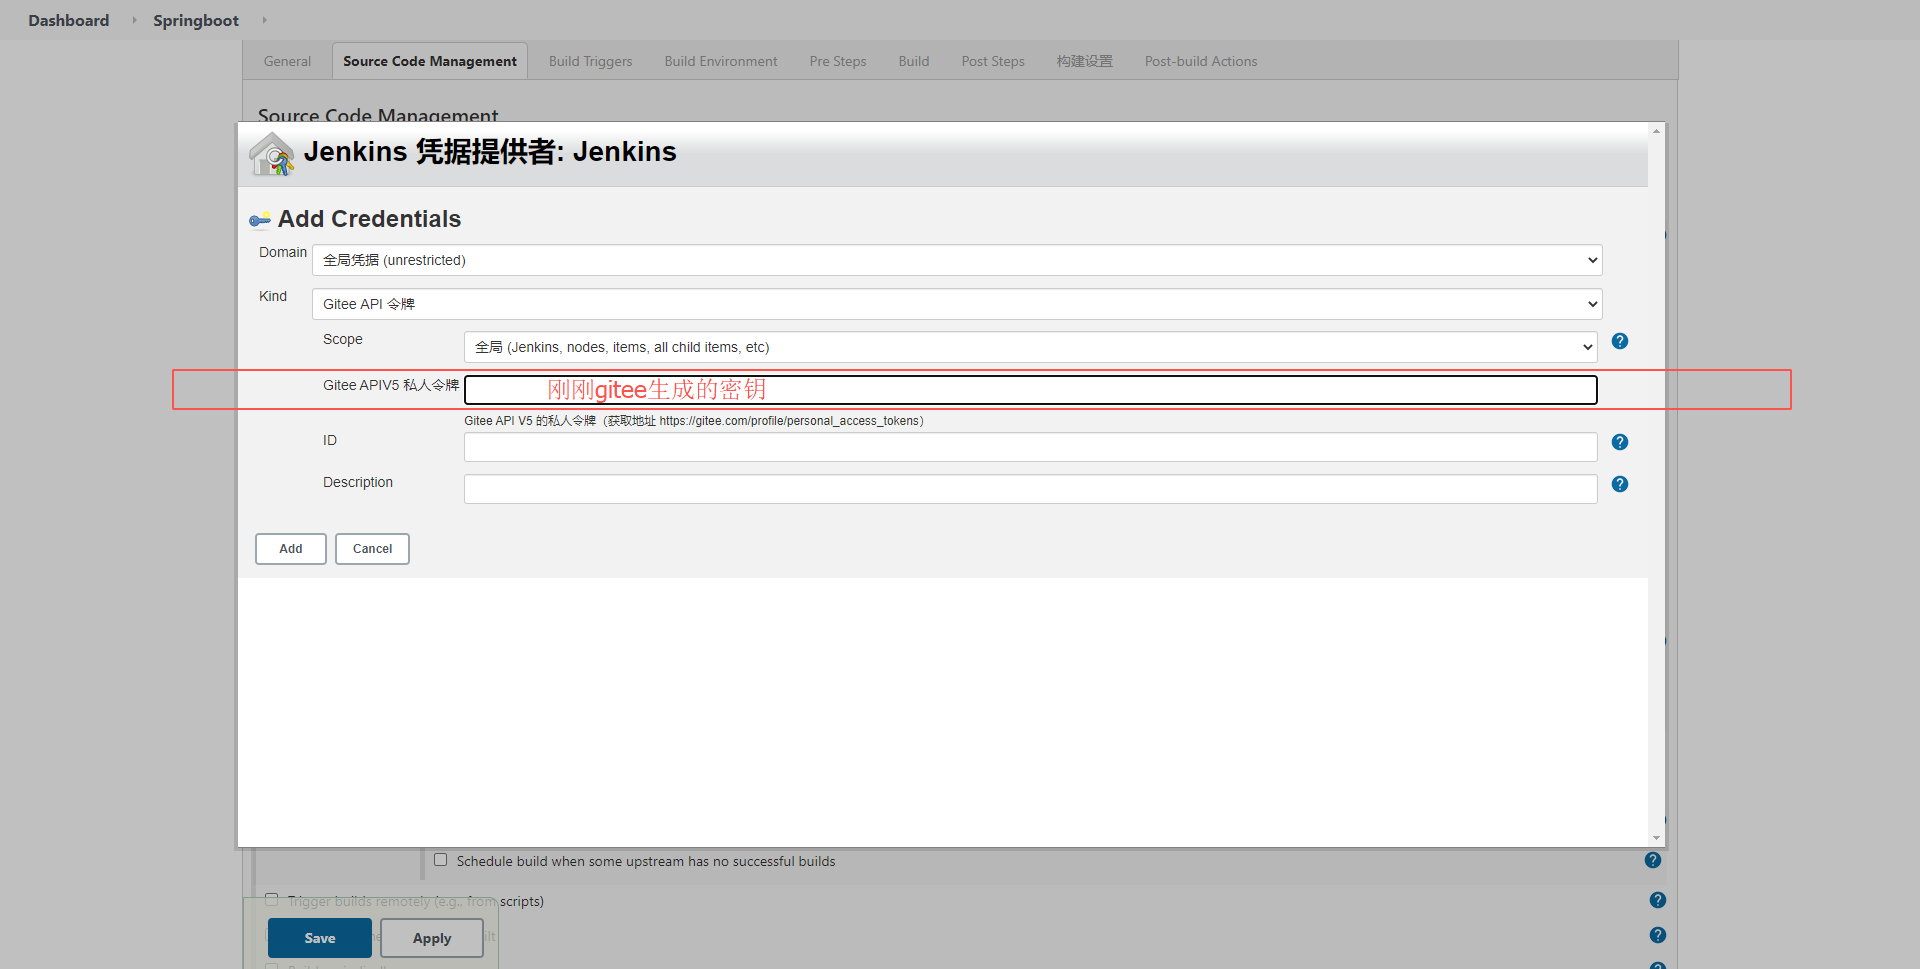
Task: Switch to Post-build Actions tab
Action: point(1201,61)
